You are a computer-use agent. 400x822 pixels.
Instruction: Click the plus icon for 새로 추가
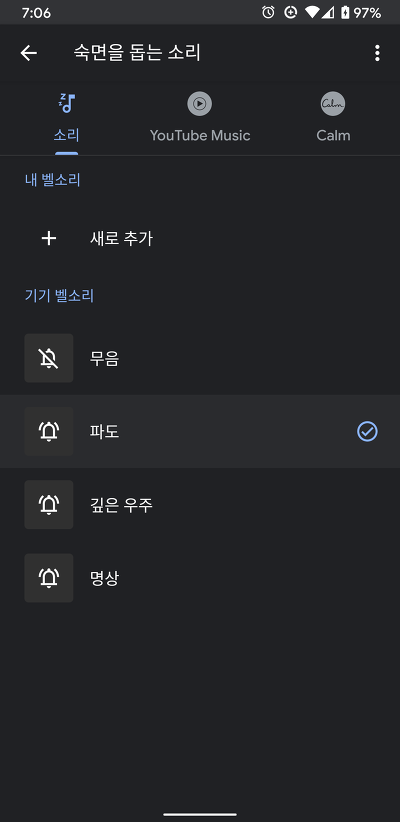(x=49, y=239)
